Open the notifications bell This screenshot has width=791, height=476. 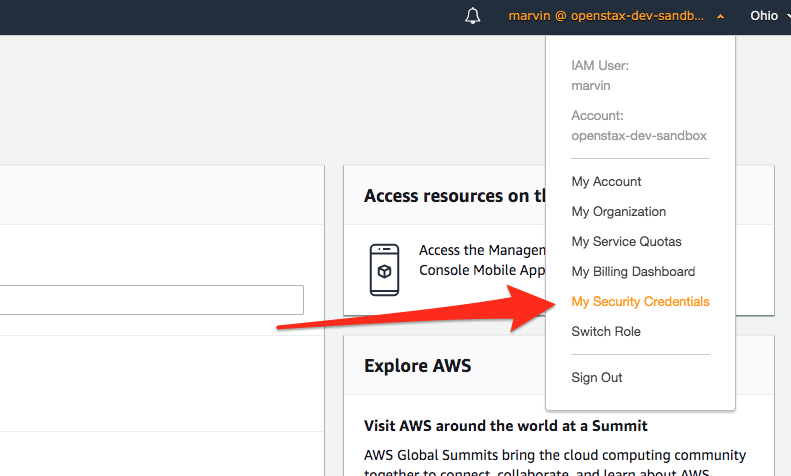(x=473, y=16)
